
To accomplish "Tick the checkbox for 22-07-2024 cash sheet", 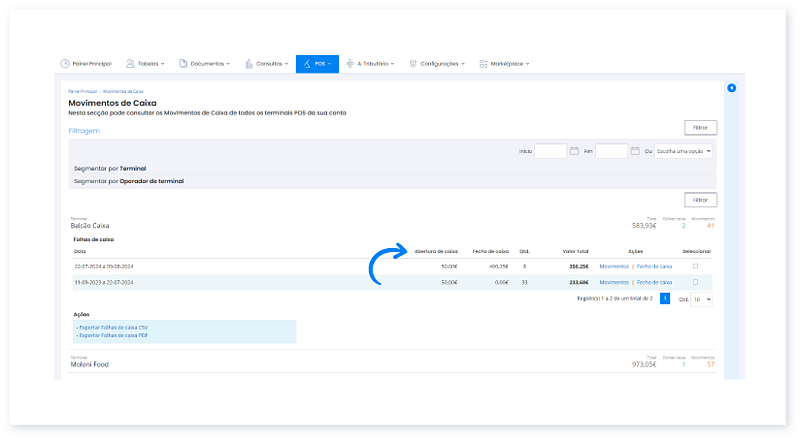I will pyautogui.click(x=695, y=267).
